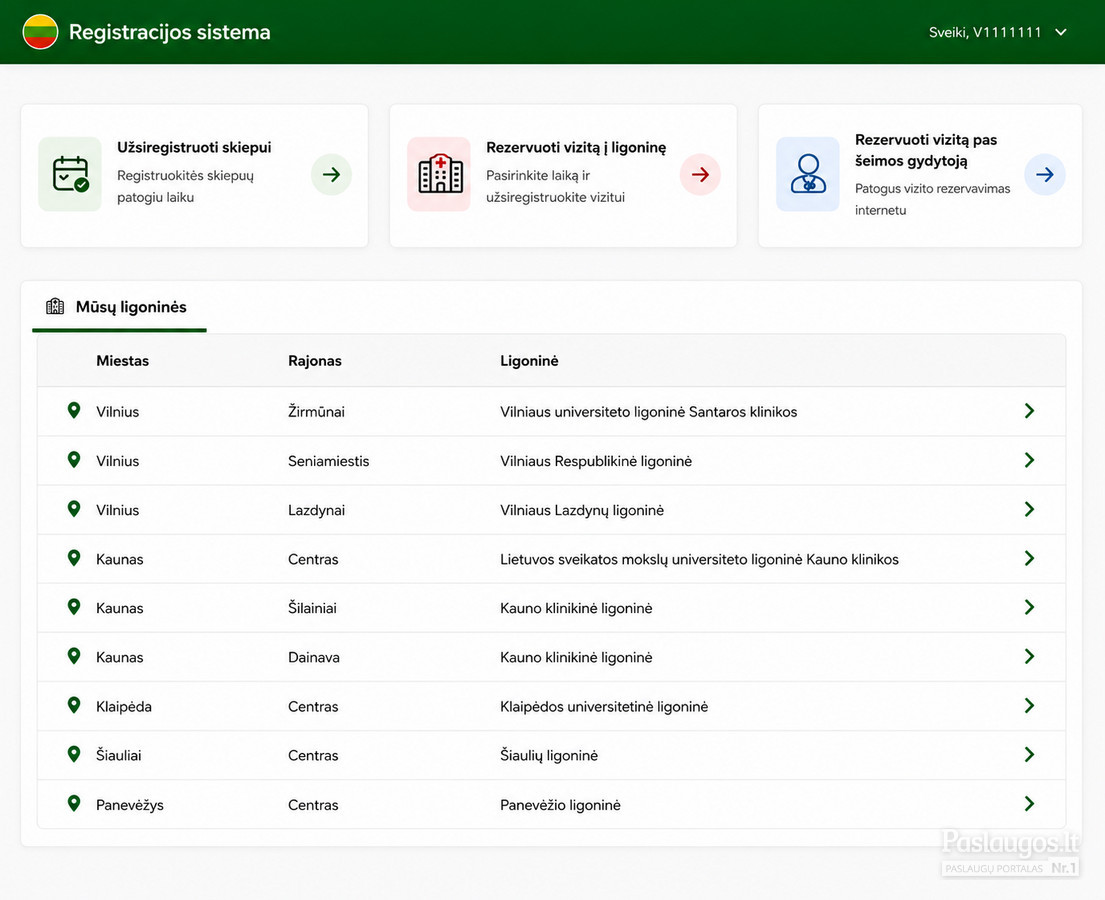1105x900 pixels.
Task: Click the Miestas column header
Action: click(123, 361)
